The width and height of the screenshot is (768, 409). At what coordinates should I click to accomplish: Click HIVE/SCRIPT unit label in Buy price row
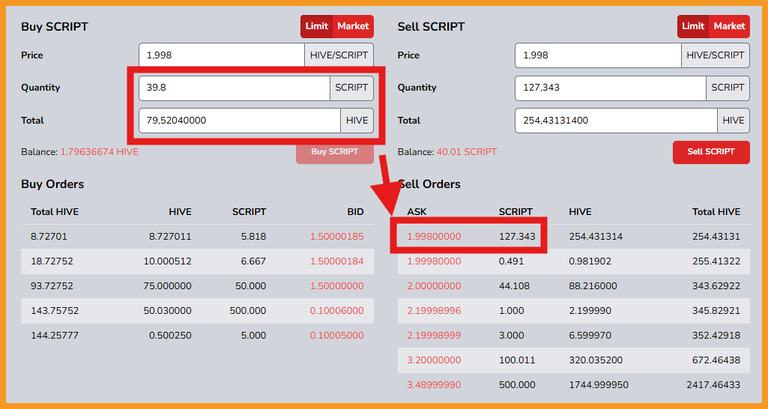(x=339, y=55)
